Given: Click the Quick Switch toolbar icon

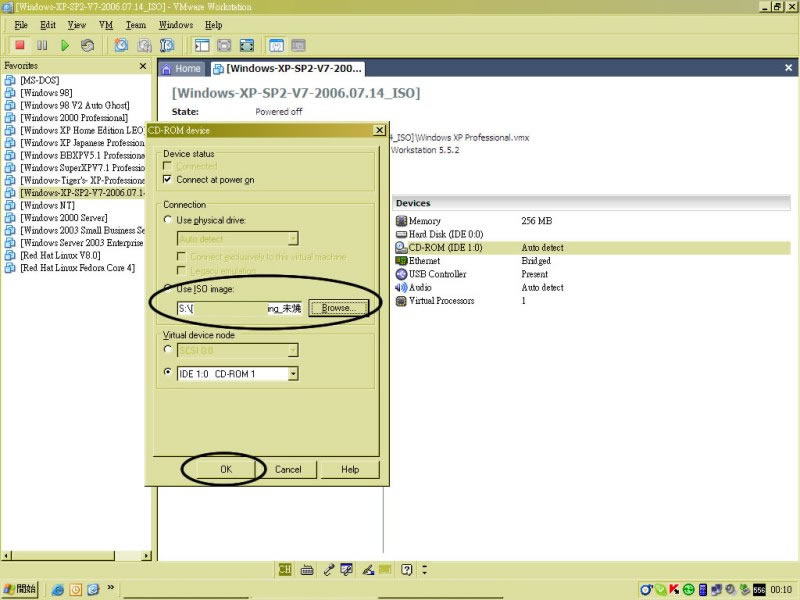Looking at the screenshot, I should (224, 45).
